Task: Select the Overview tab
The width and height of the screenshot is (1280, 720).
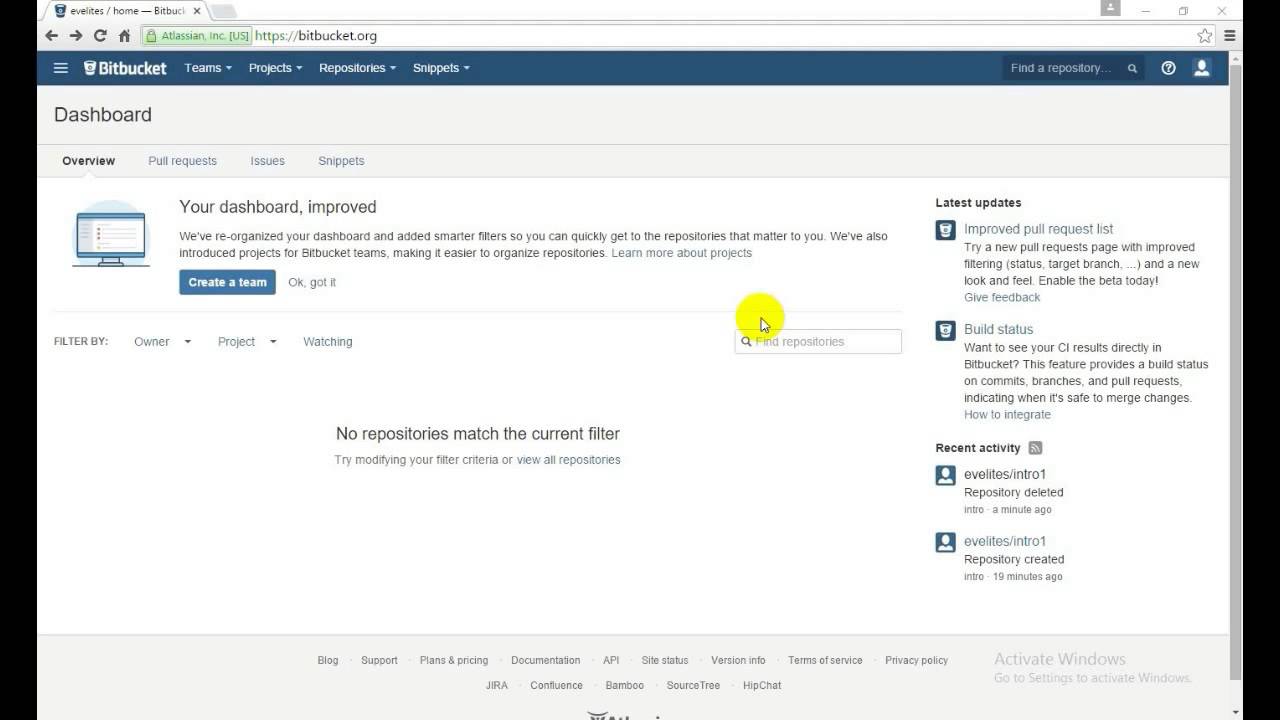Action: tap(88, 161)
